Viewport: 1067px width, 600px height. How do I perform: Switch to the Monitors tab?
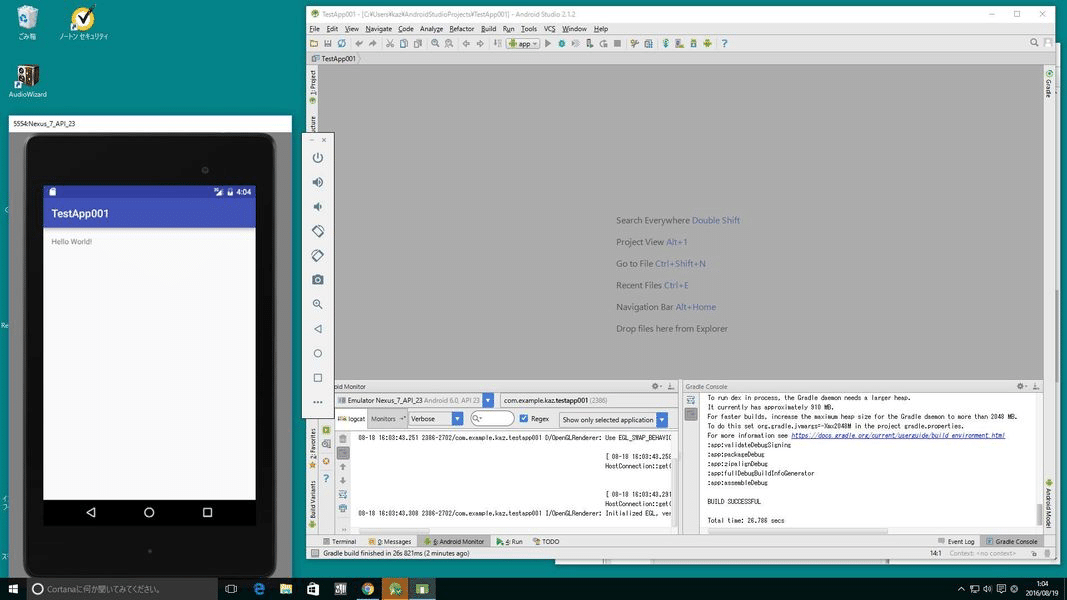386,419
